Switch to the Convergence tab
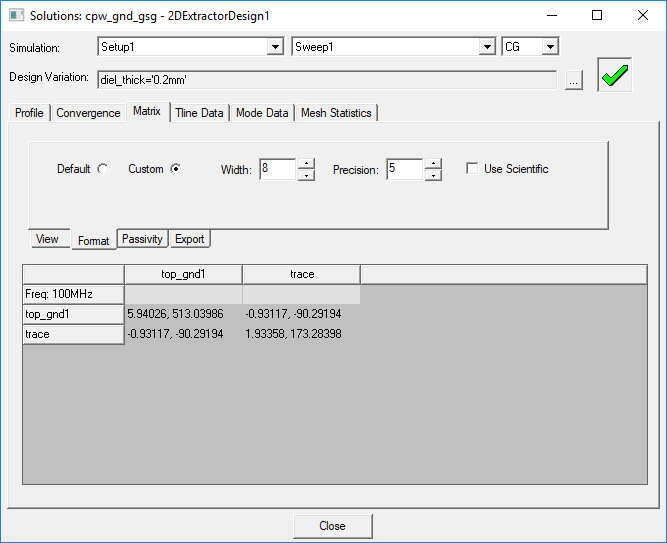The height and width of the screenshot is (543, 667). 88,113
